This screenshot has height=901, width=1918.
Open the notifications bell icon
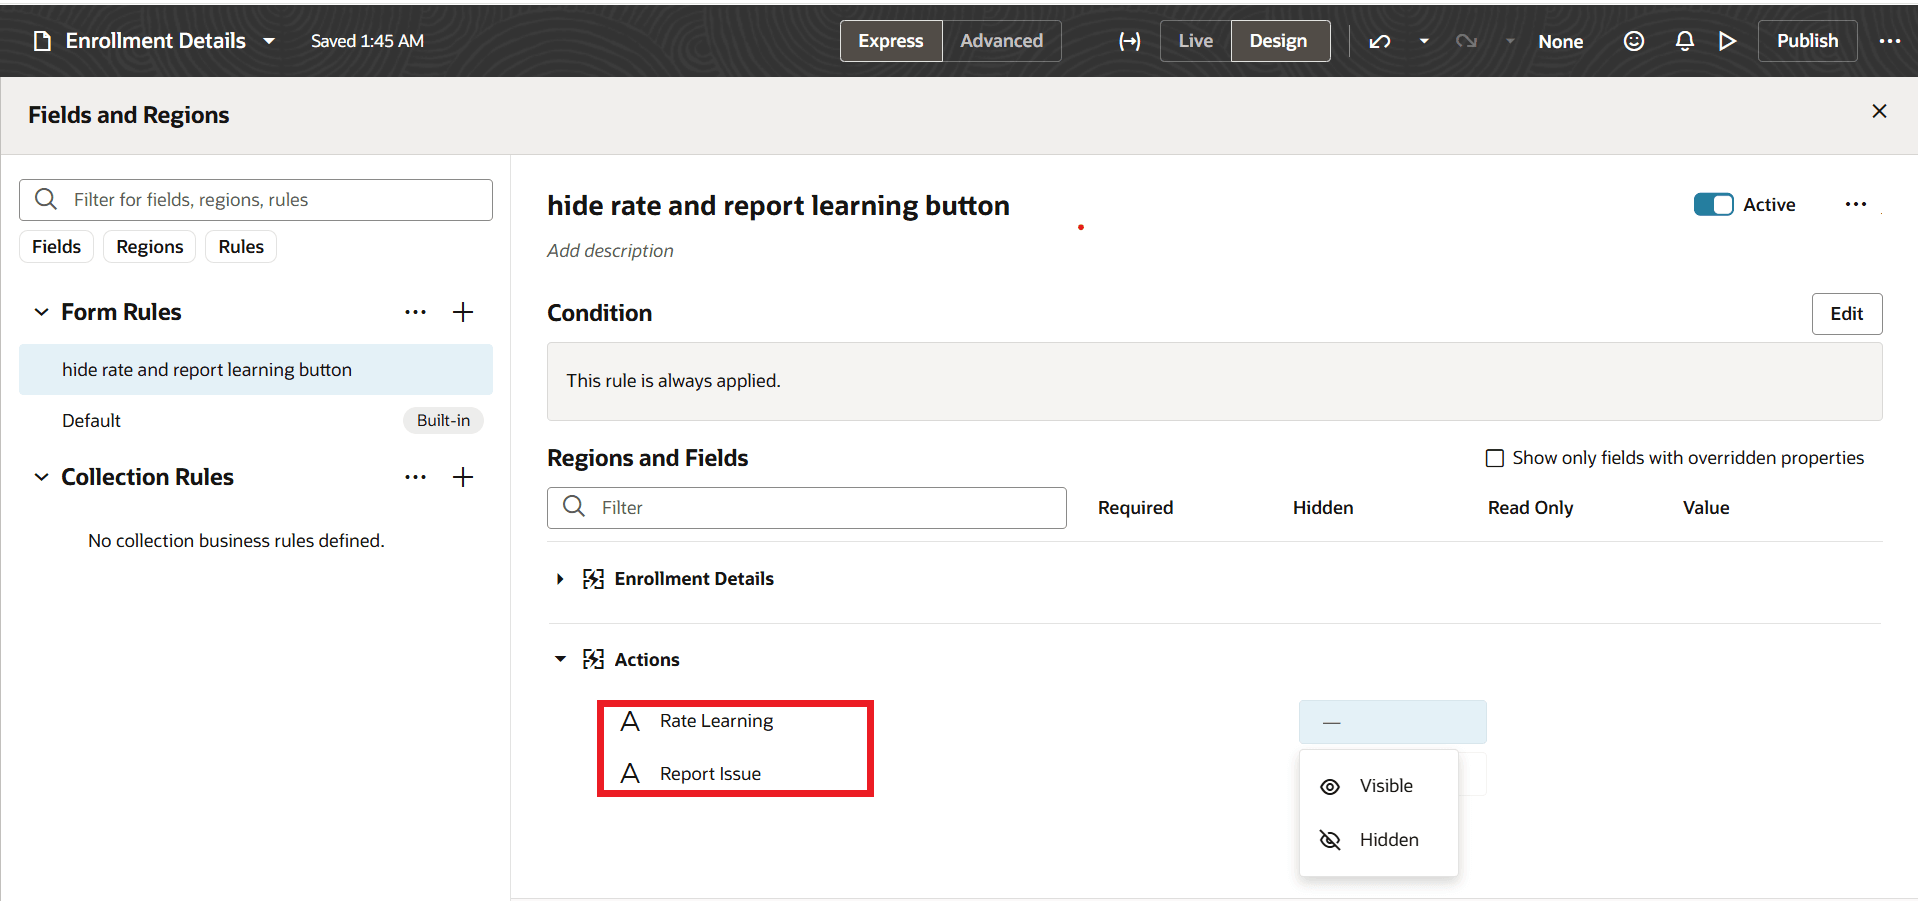(x=1685, y=41)
